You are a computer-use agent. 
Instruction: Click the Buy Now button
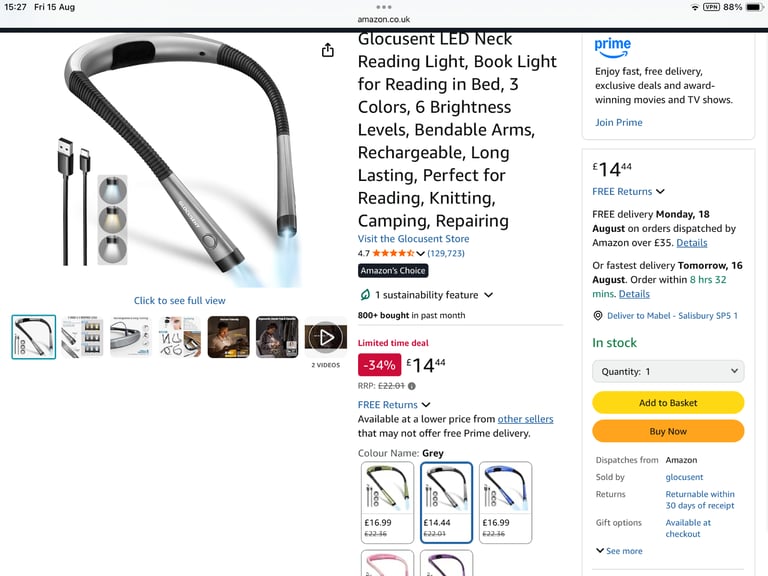coord(668,431)
